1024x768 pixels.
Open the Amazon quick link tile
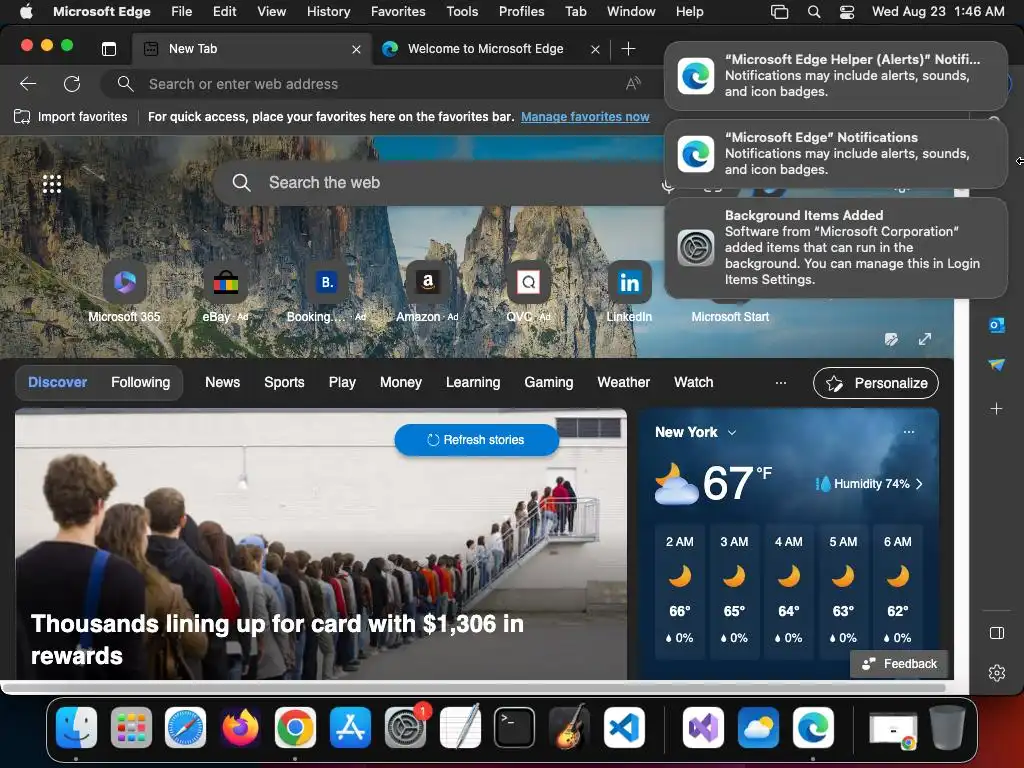click(x=427, y=281)
